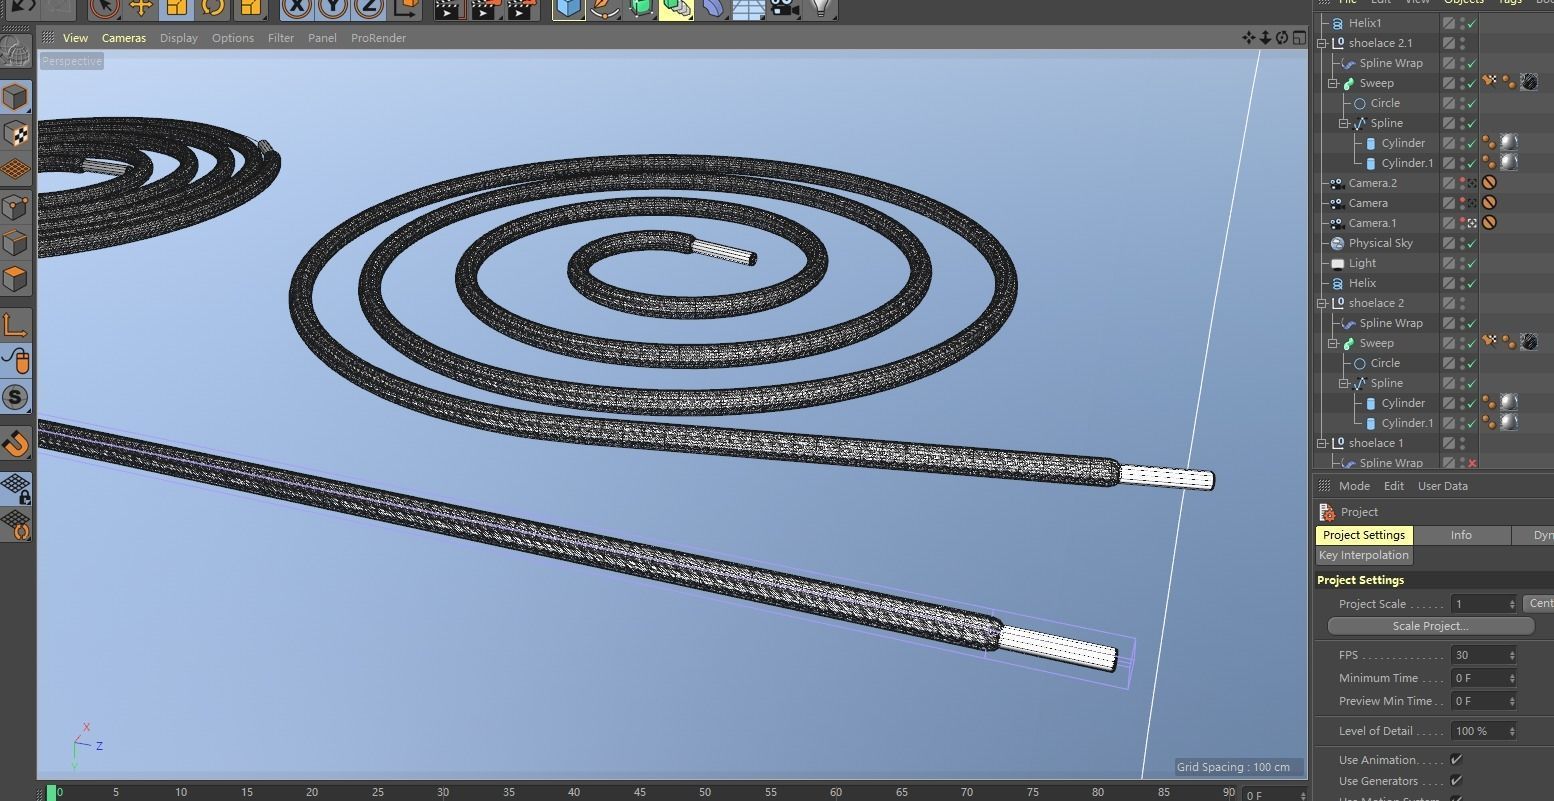
Task: Toggle the active view maximize icon
Action: (x=1299, y=38)
